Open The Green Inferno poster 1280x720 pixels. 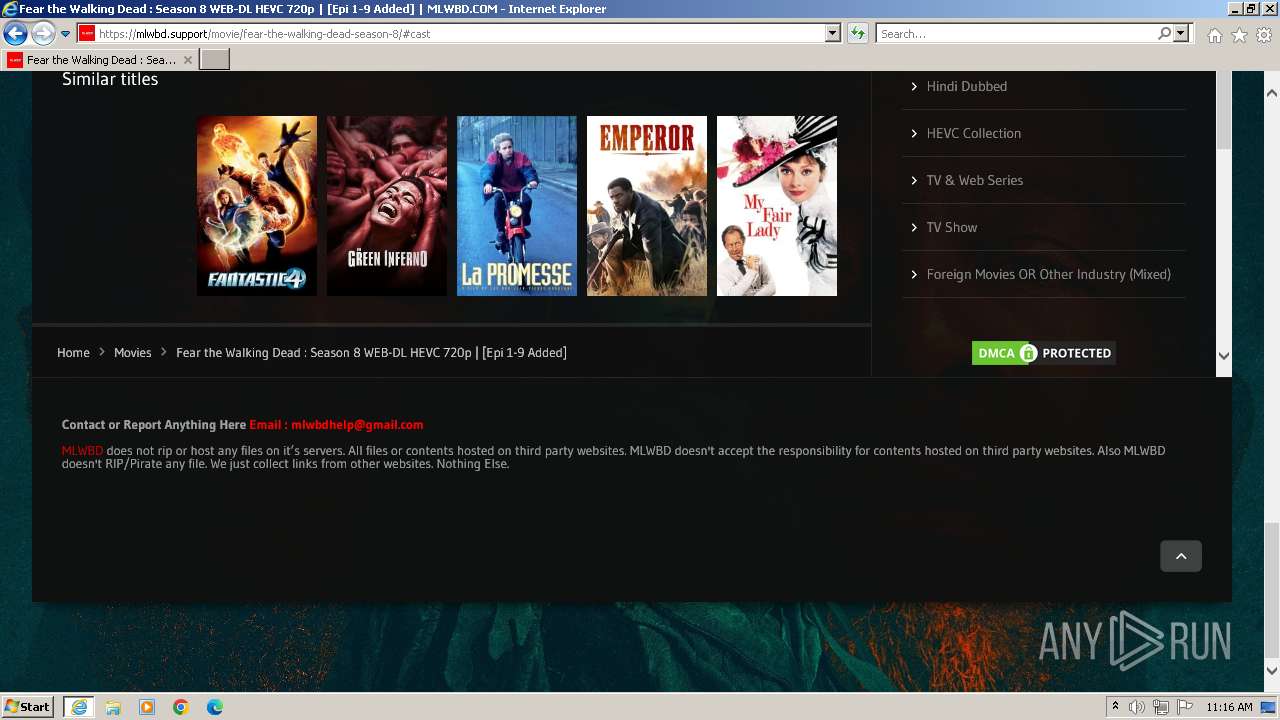click(x=387, y=206)
